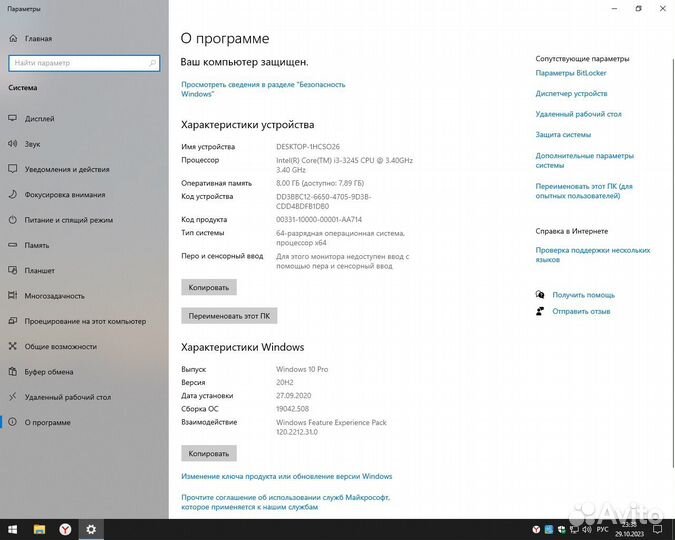
Task: Select О программе in the sidebar
Action: pyautogui.click(x=48, y=422)
